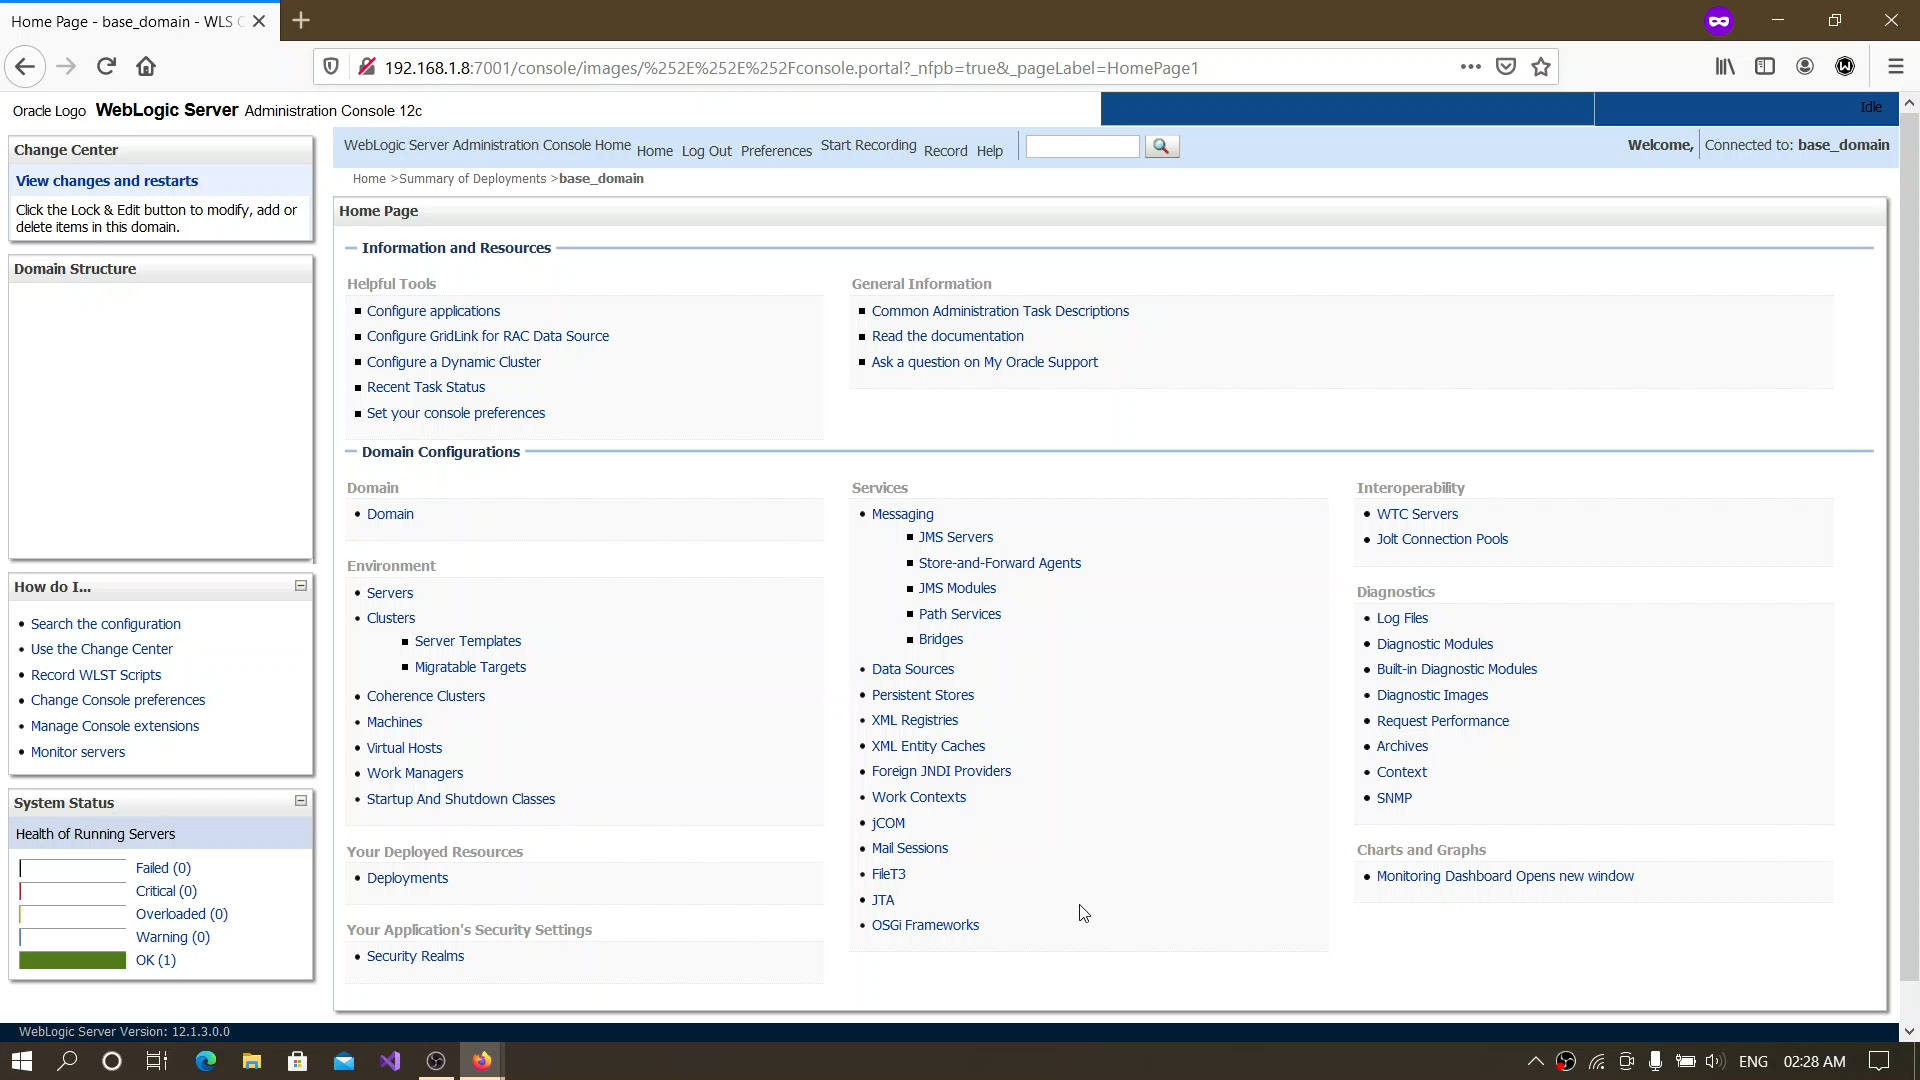Click Summary of Deployments breadcrumb
The height and width of the screenshot is (1080, 1920).
point(472,179)
